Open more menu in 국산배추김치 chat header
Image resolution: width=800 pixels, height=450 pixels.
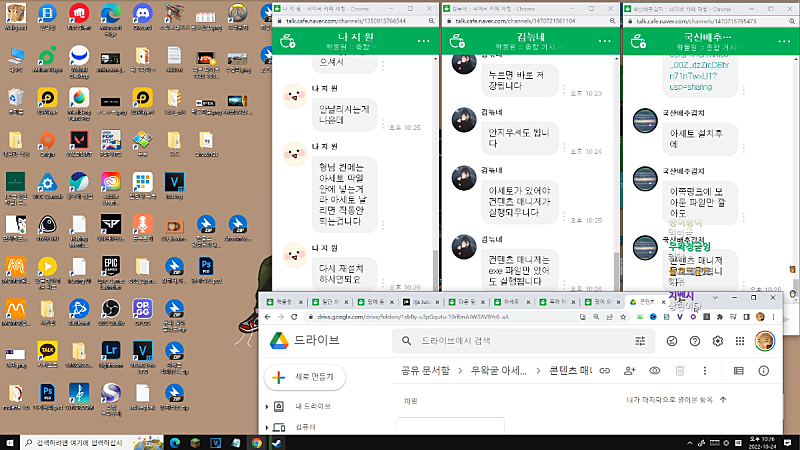[784, 41]
